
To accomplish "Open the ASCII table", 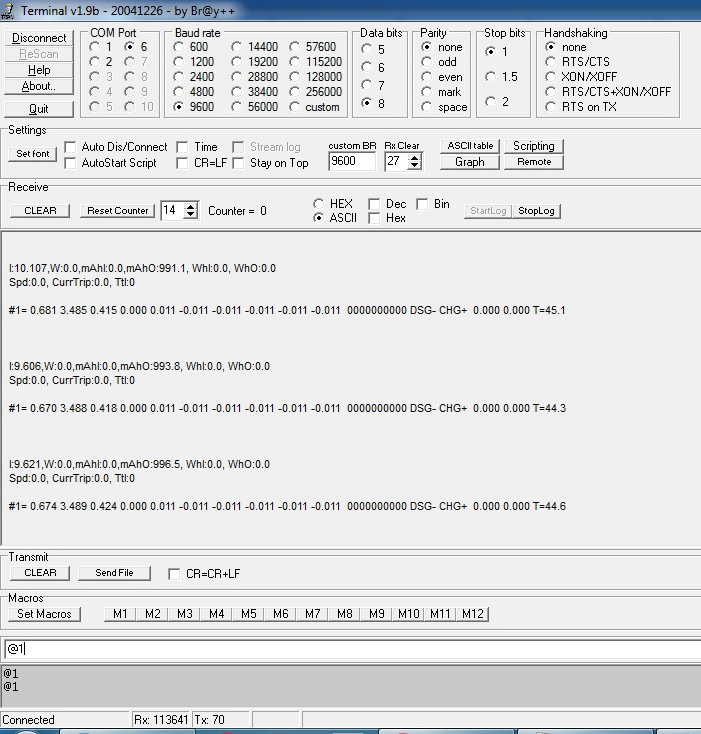I will 470,146.
